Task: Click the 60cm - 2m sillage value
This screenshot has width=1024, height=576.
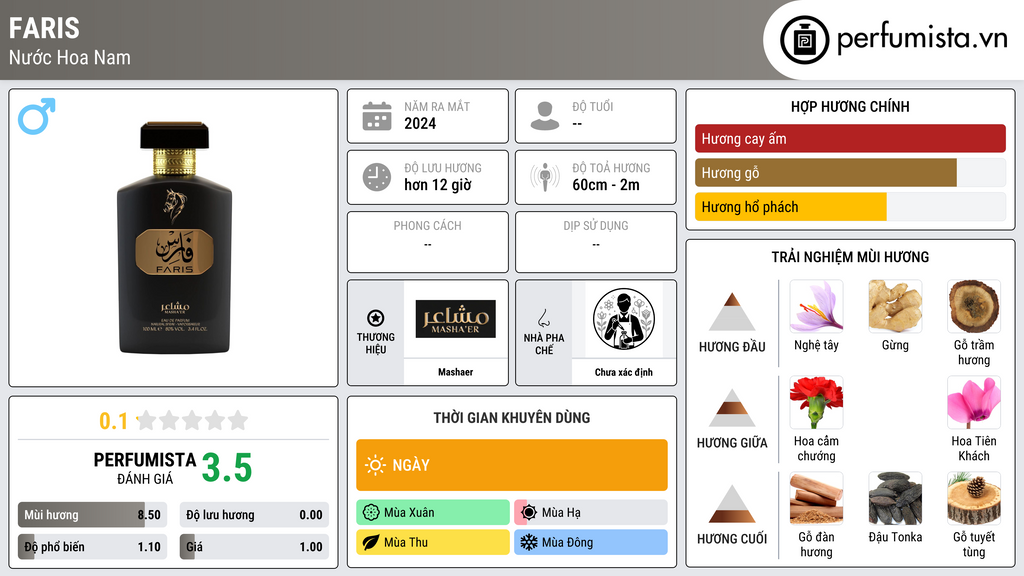Action: pyautogui.click(x=606, y=185)
